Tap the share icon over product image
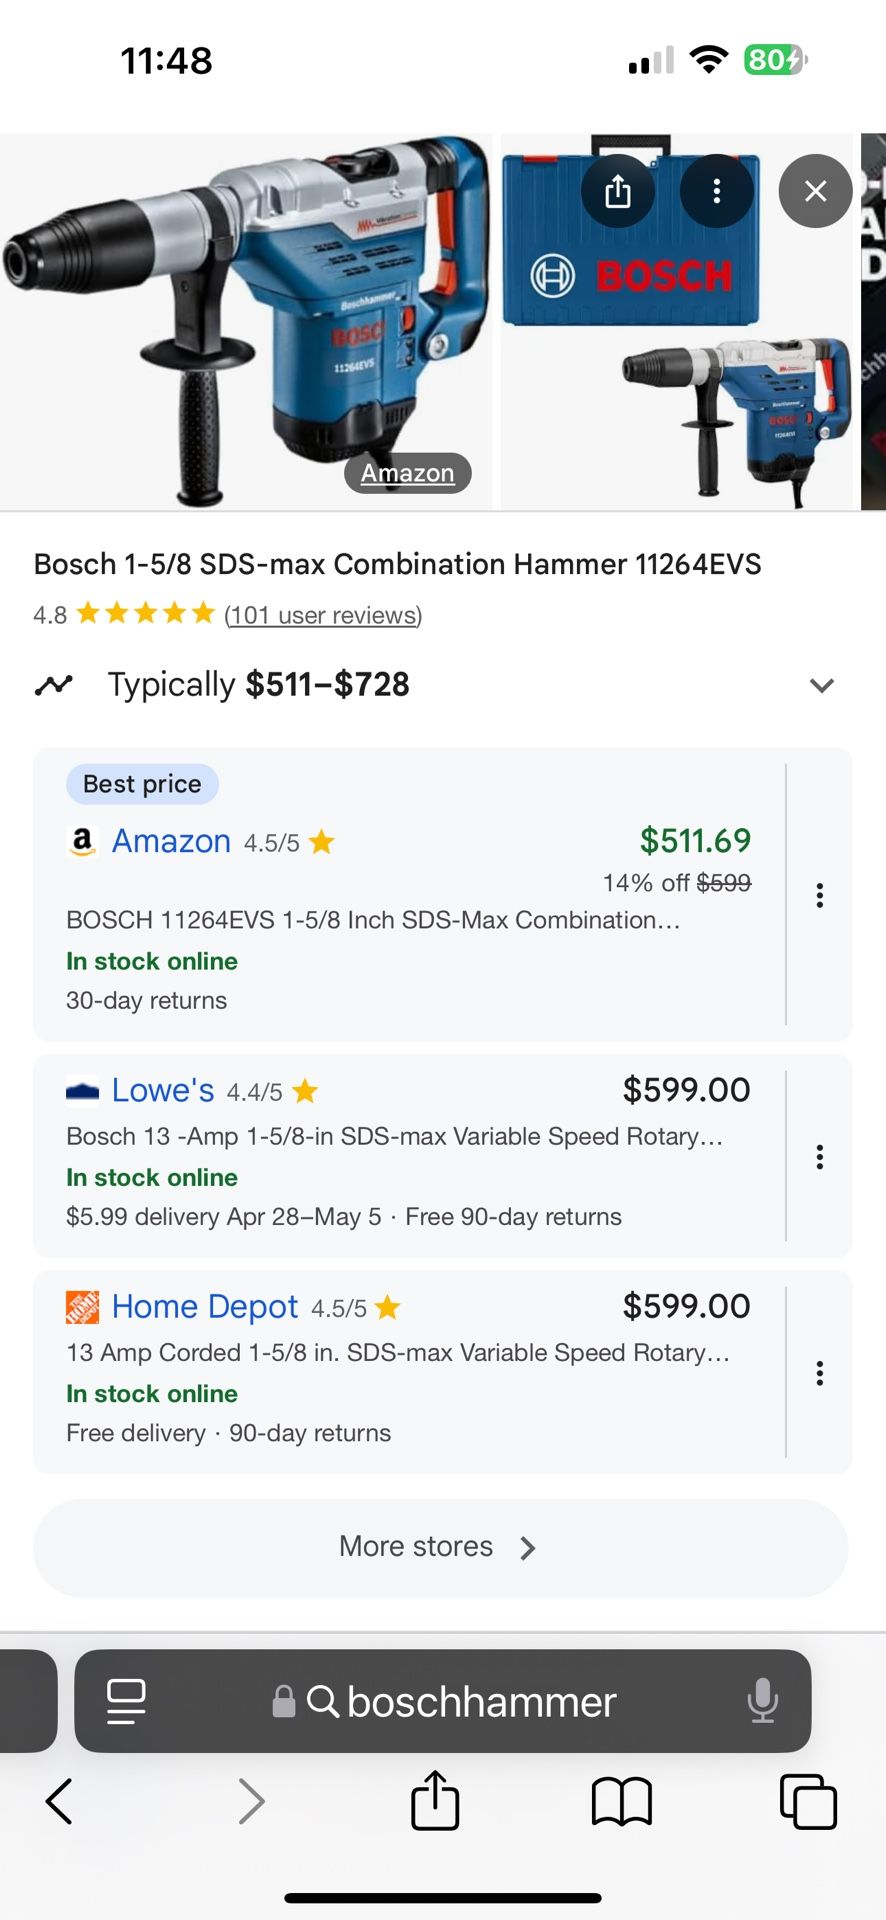 [x=618, y=190]
